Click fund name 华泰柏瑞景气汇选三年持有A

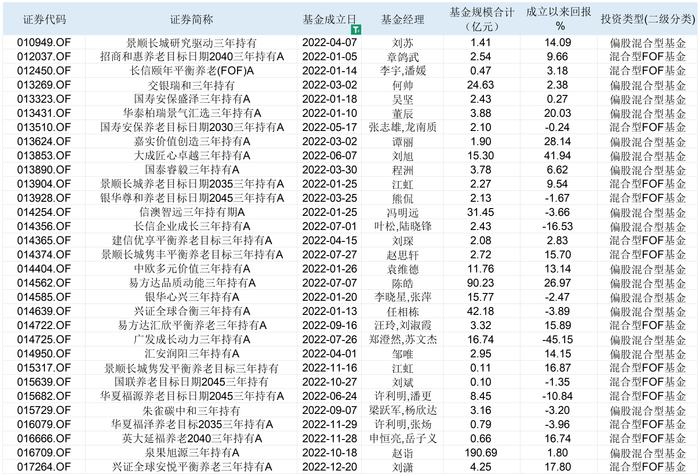(x=192, y=113)
